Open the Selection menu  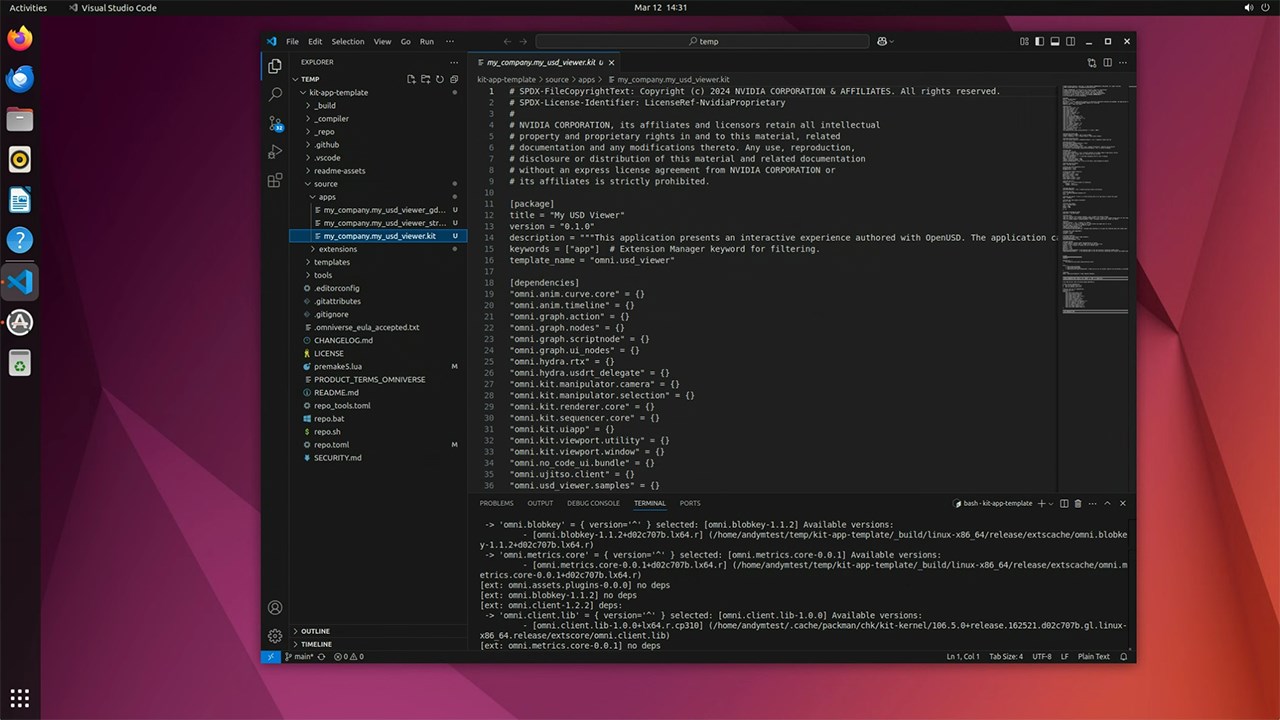pos(348,41)
